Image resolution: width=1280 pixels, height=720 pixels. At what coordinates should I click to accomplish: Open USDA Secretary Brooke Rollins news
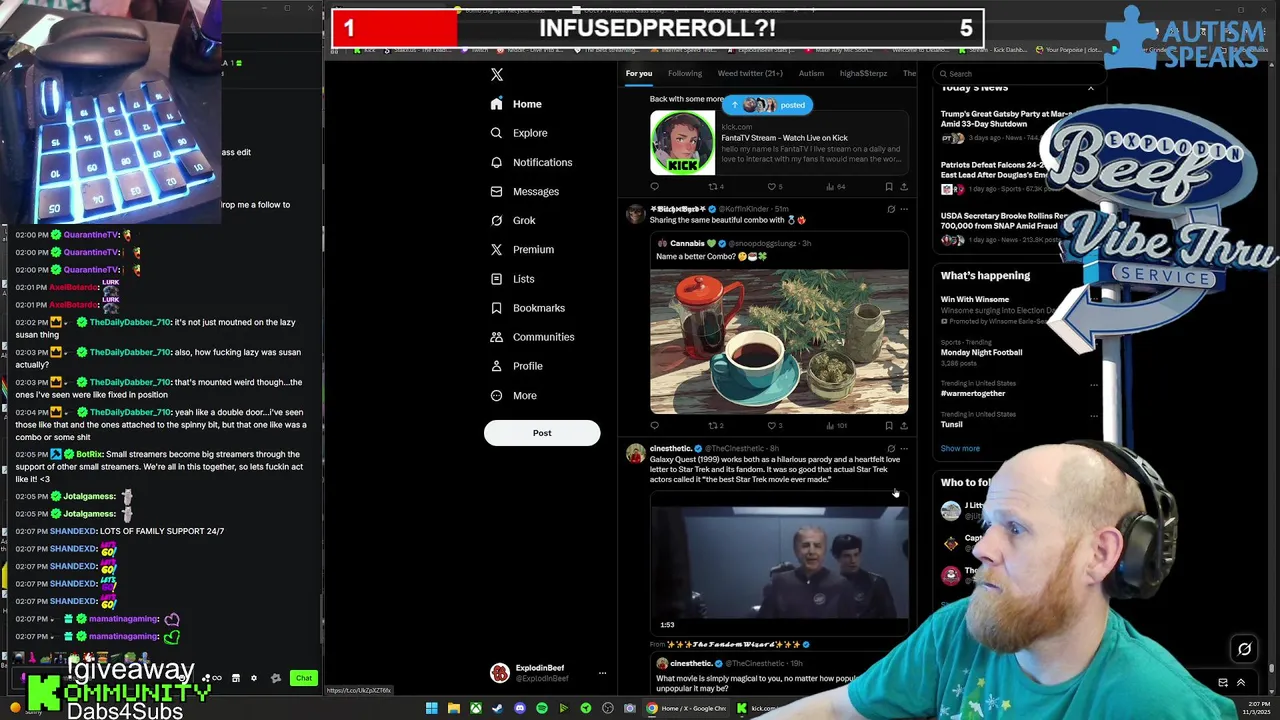[x=1005, y=227]
